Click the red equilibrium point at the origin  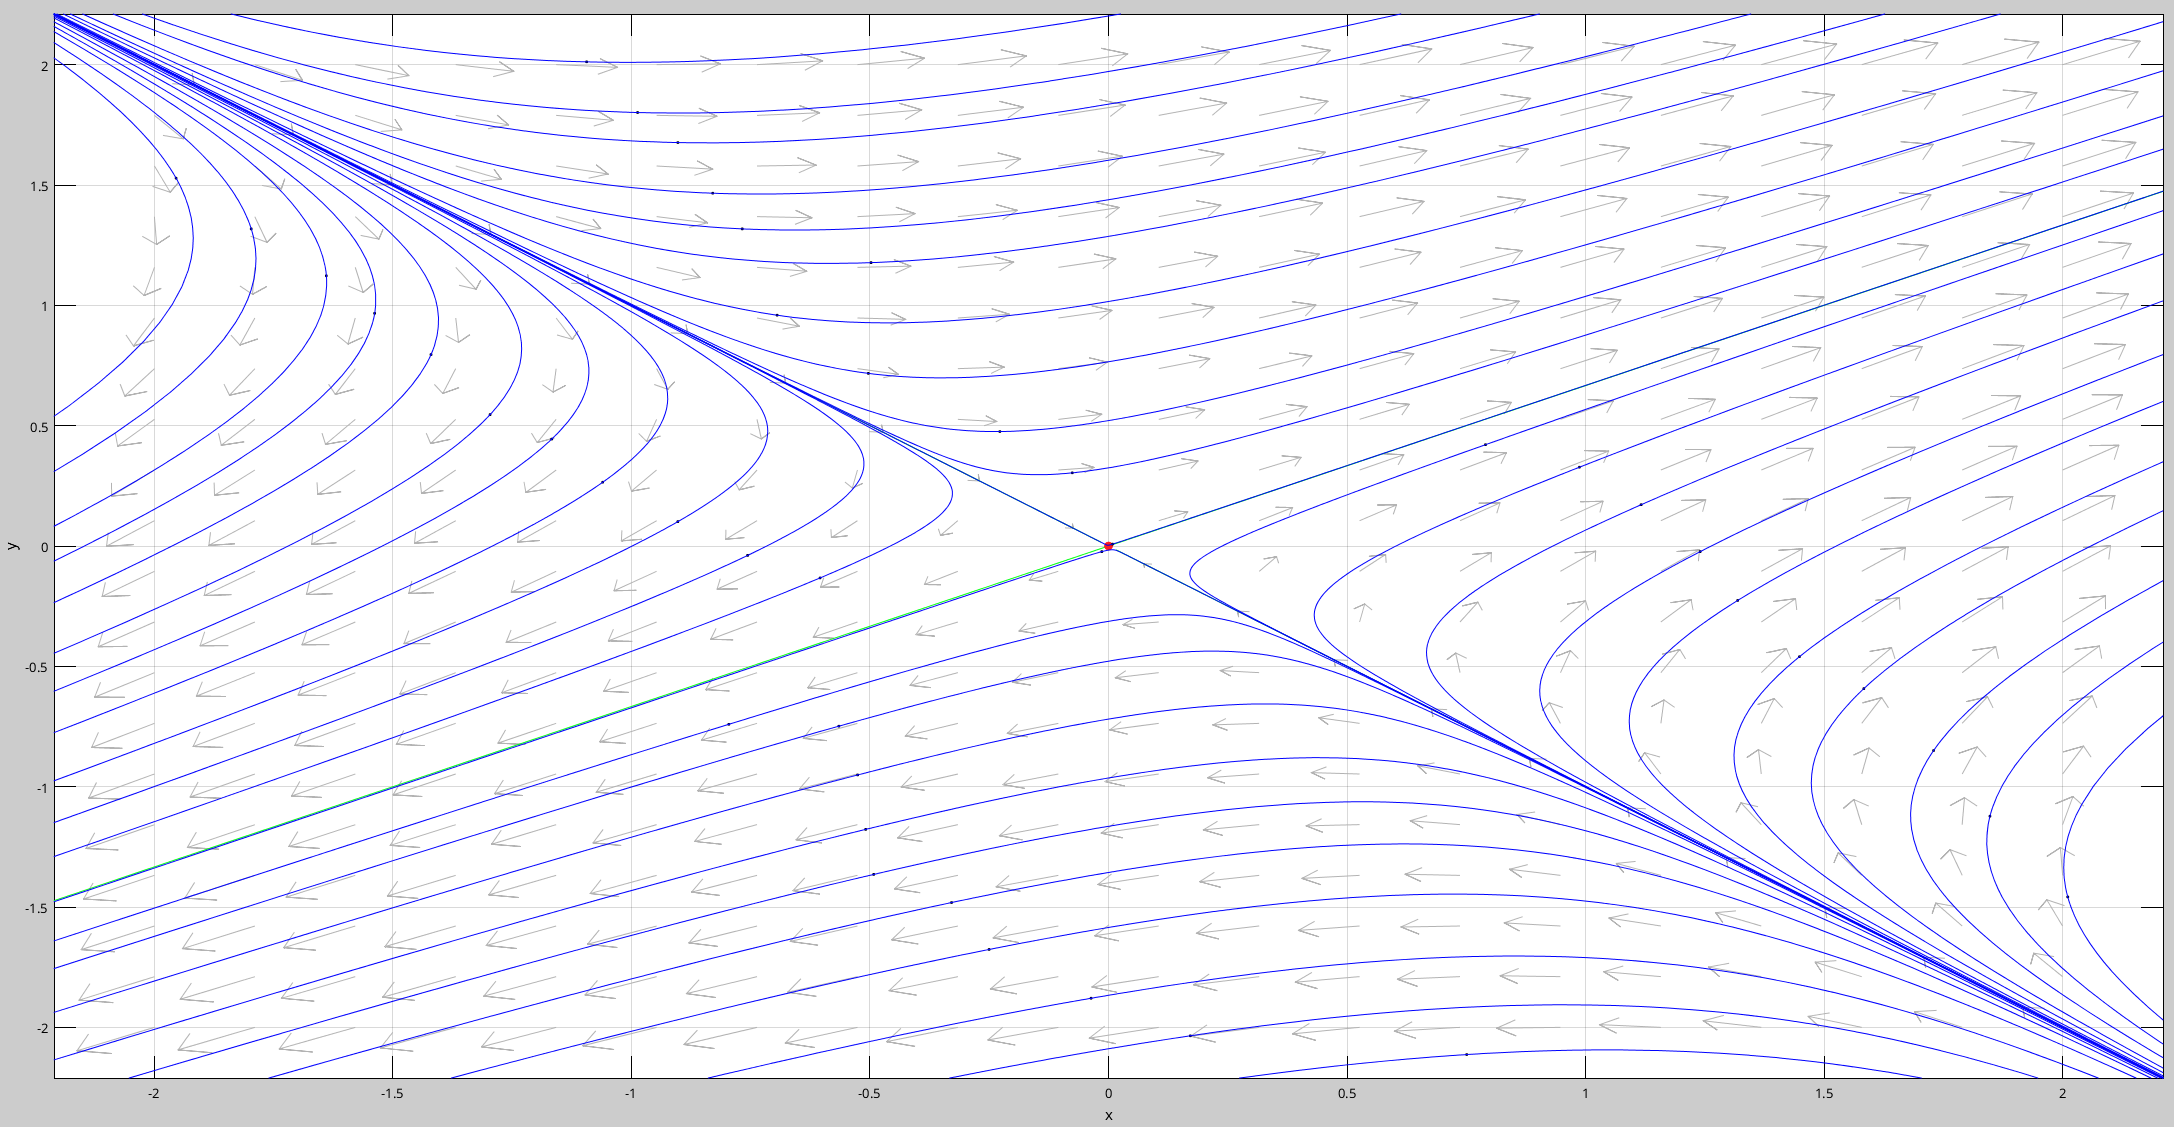(x=1108, y=546)
